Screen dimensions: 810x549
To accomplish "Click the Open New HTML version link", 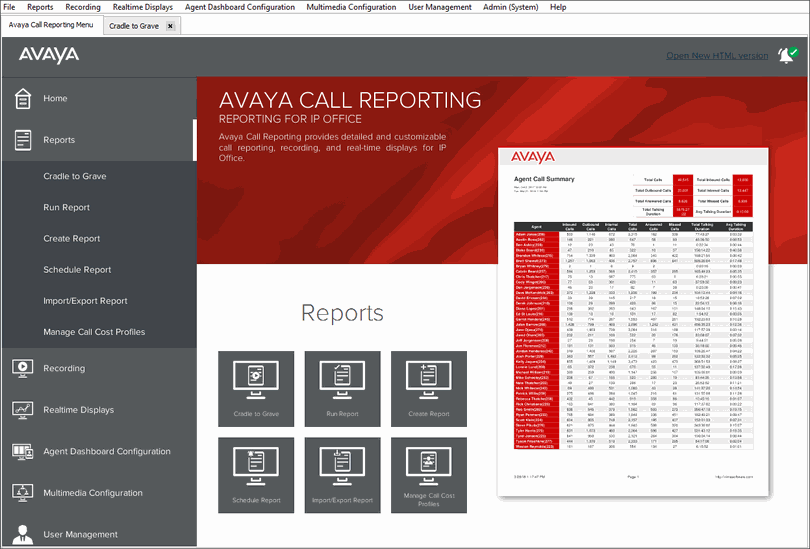I will coord(717,55).
